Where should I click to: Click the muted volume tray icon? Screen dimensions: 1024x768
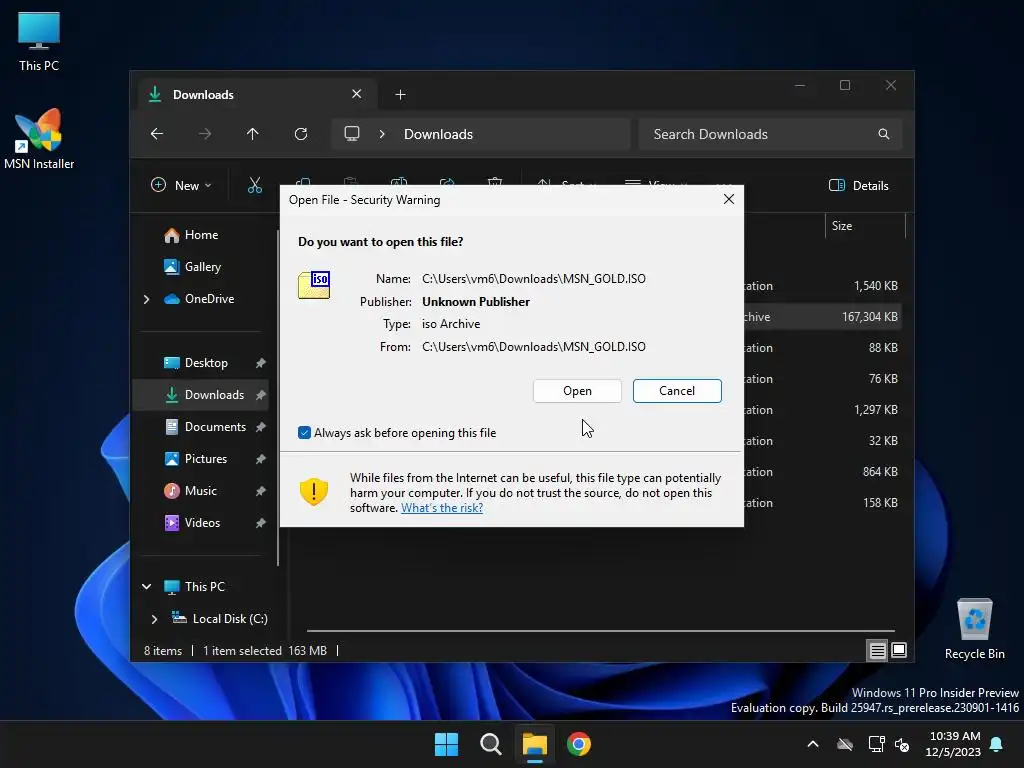(x=903, y=744)
